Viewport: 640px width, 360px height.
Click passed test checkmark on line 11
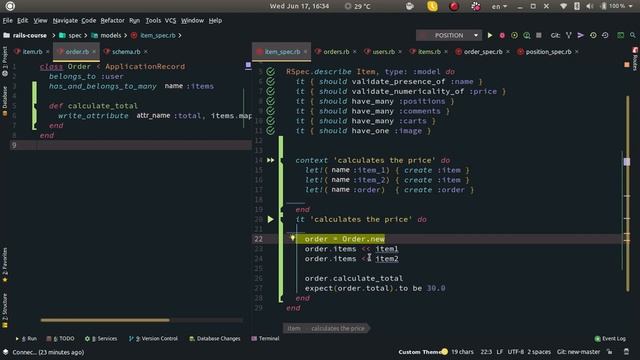click(x=271, y=131)
